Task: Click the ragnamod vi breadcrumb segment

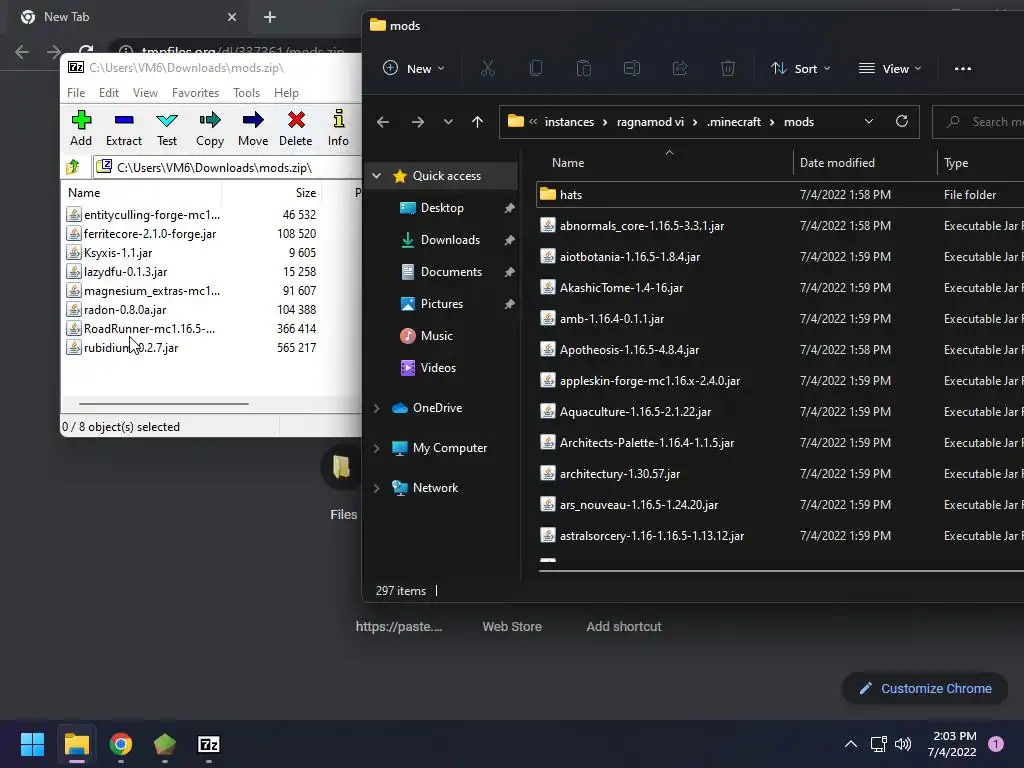Action: 650,122
